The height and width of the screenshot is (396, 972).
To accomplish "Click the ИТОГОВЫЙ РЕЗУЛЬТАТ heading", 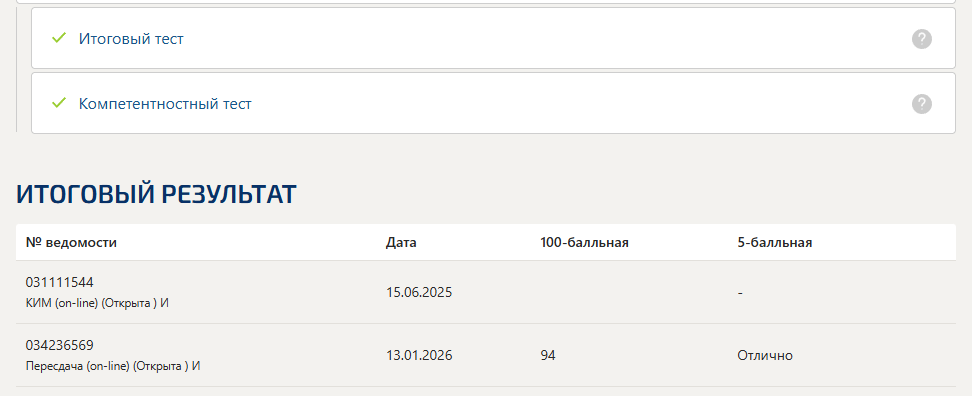I will point(156,194).
